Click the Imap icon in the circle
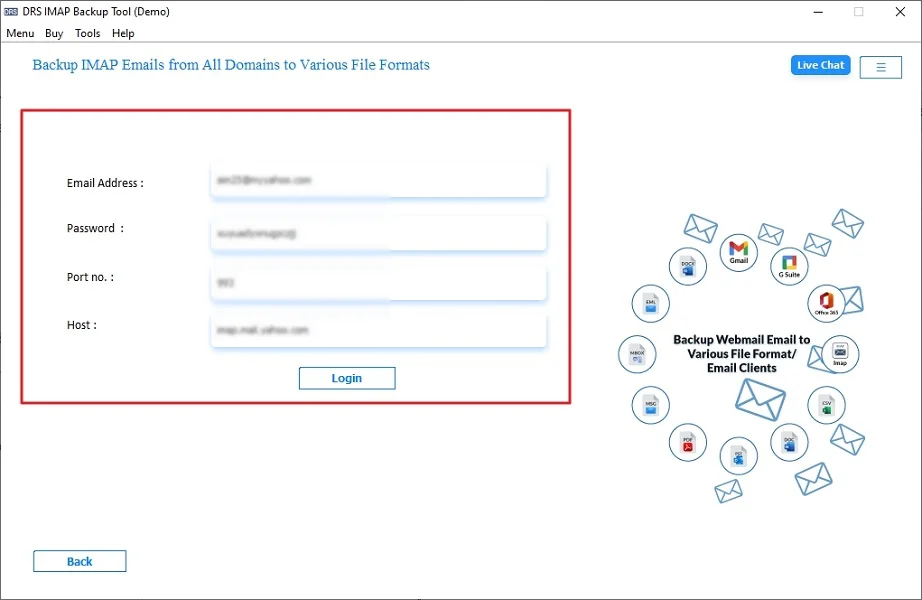This screenshot has height=600, width=922. click(x=840, y=354)
